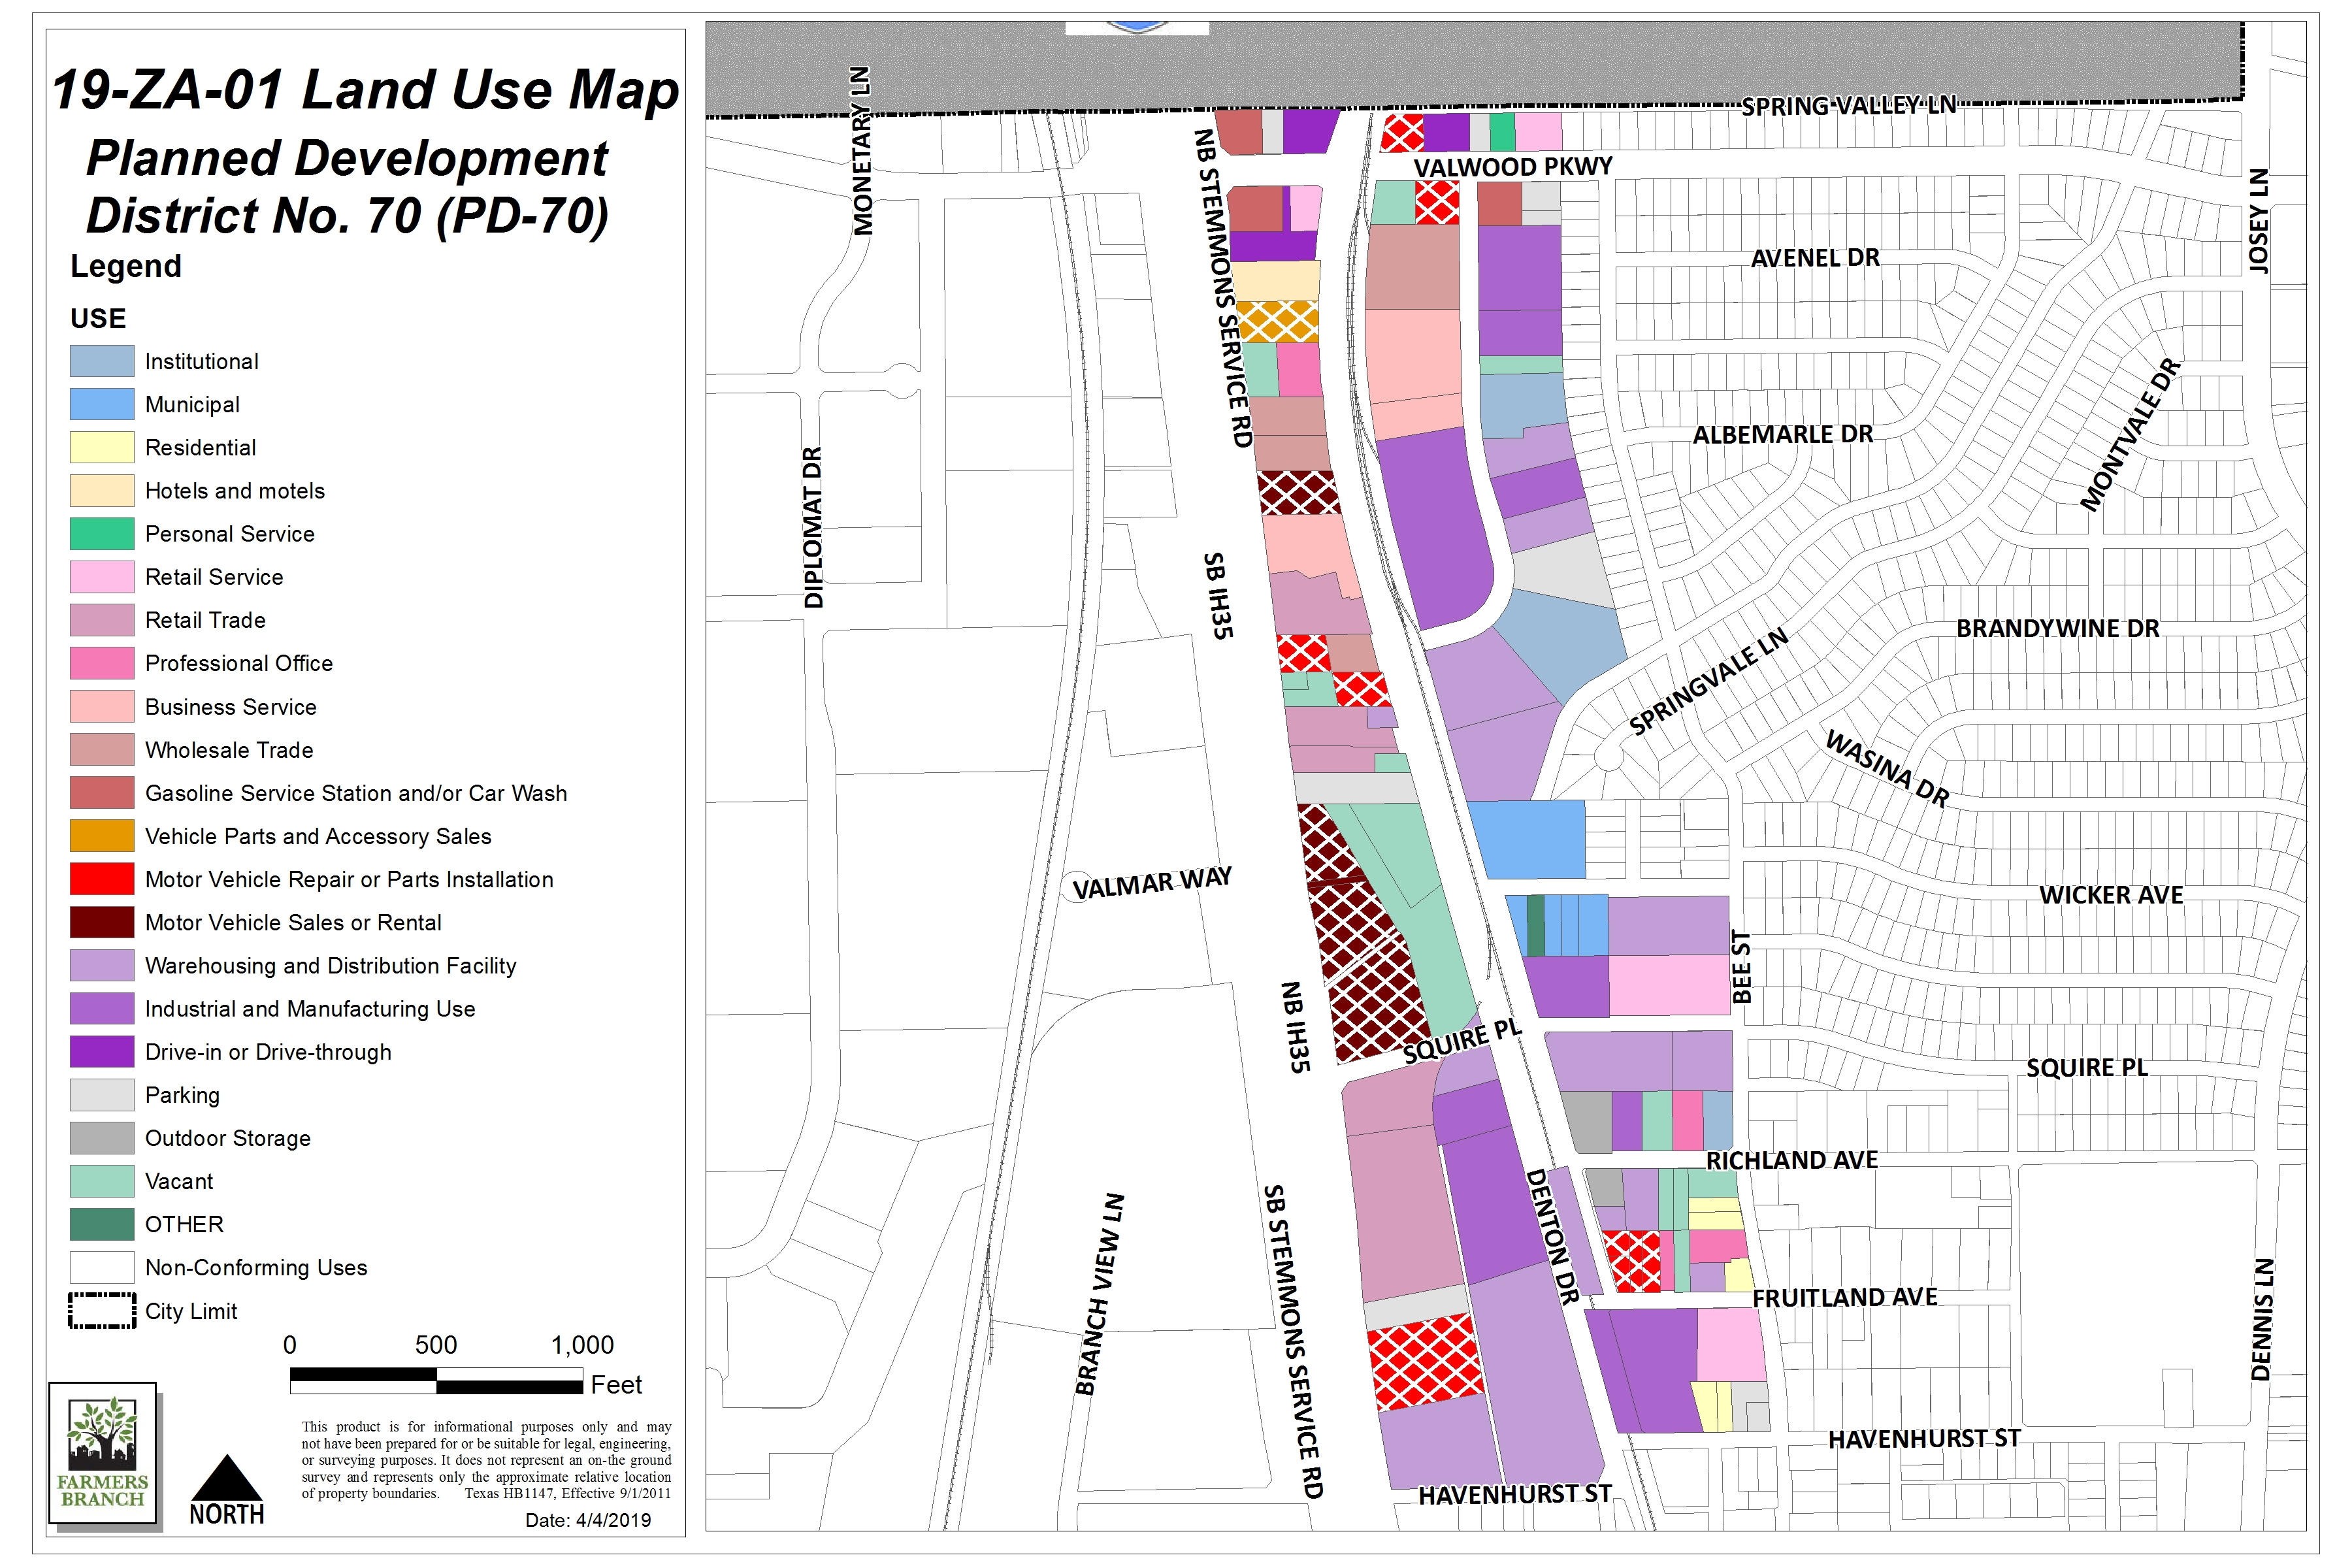This screenshot has width=2352, height=1568.
Task: Click the map title 19-ZA-01 Land Use Map
Action: coord(365,90)
